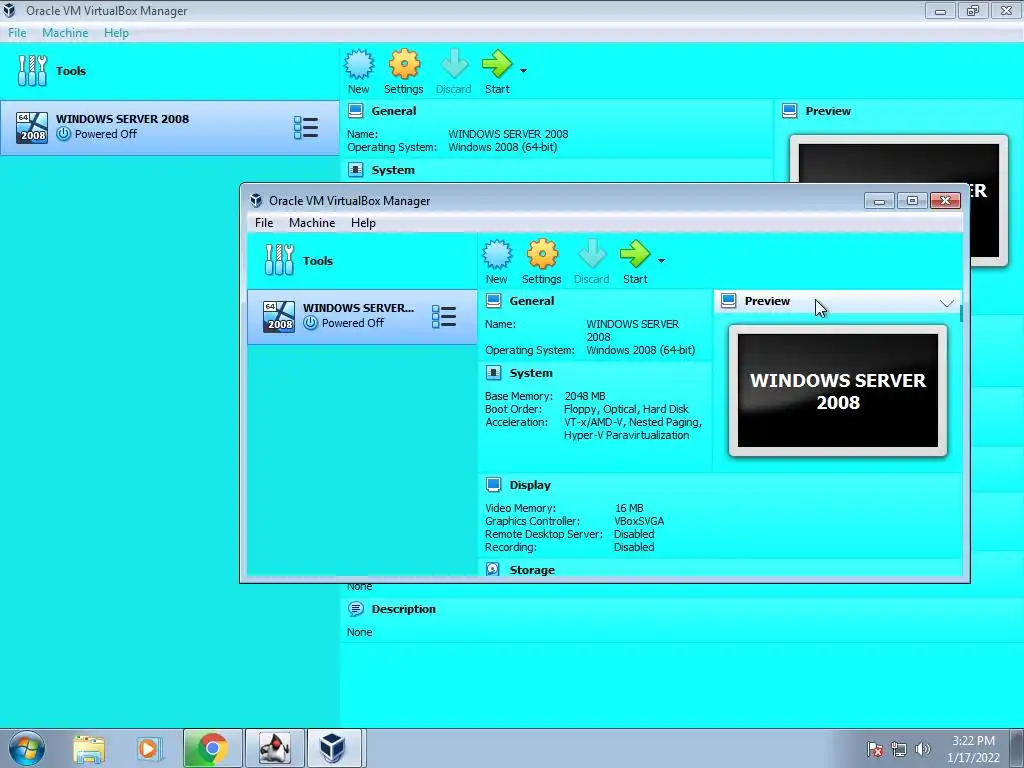Click System chip icon in front window
1024x768 pixels.
click(494, 373)
